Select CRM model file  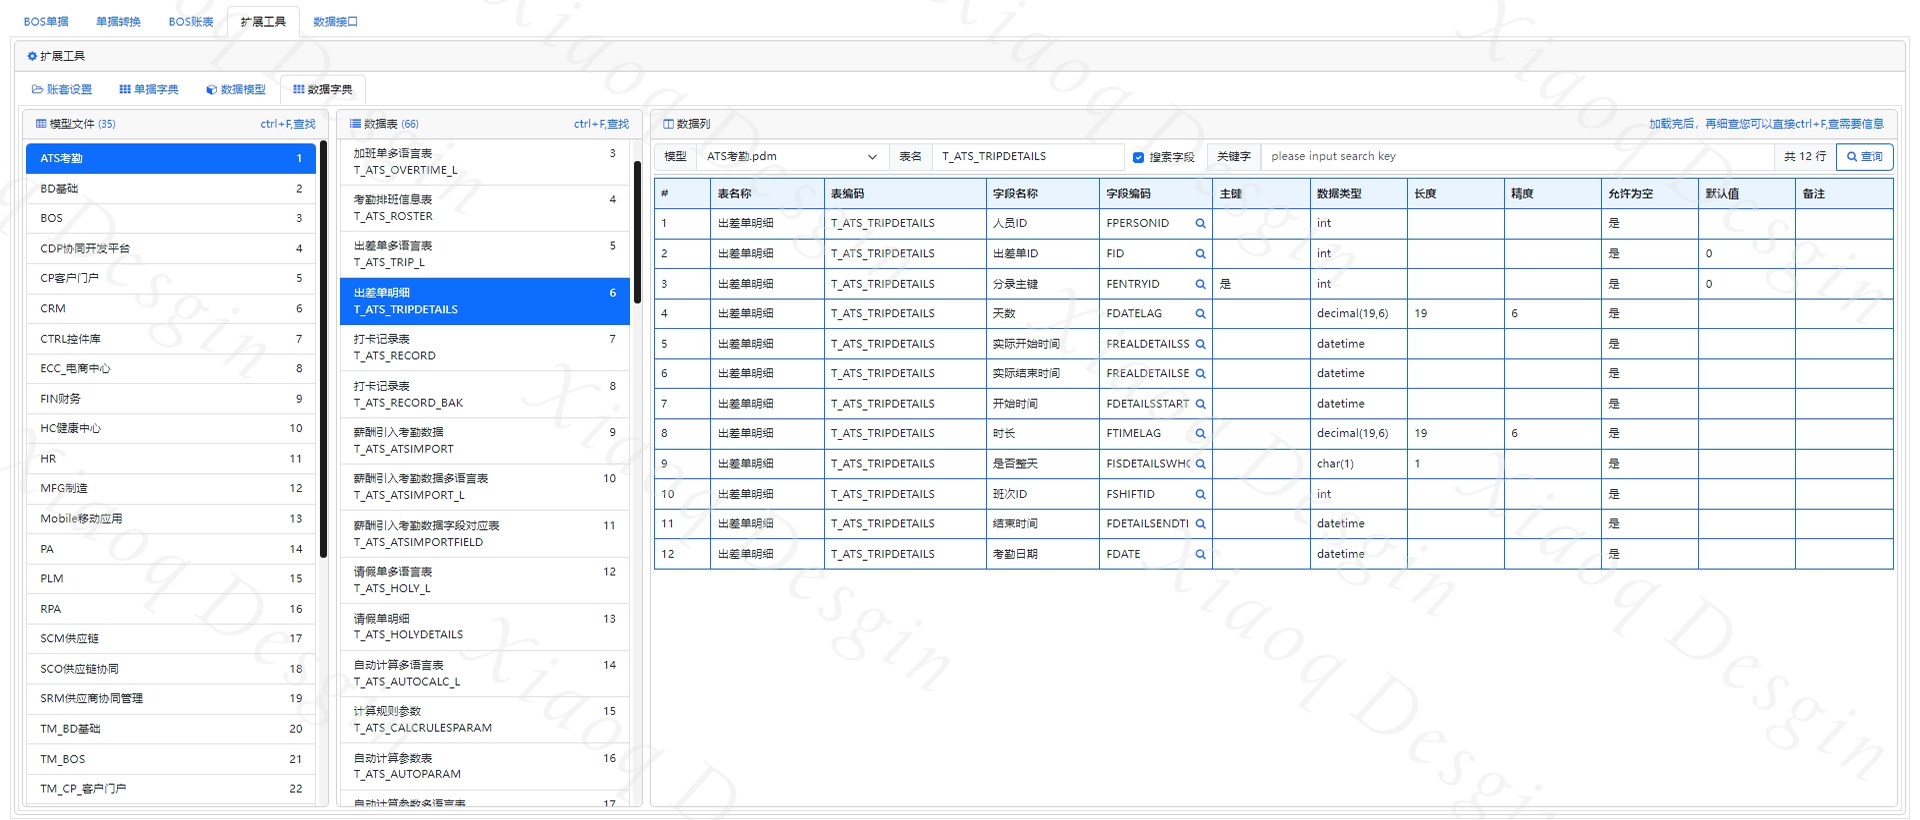click(171, 308)
